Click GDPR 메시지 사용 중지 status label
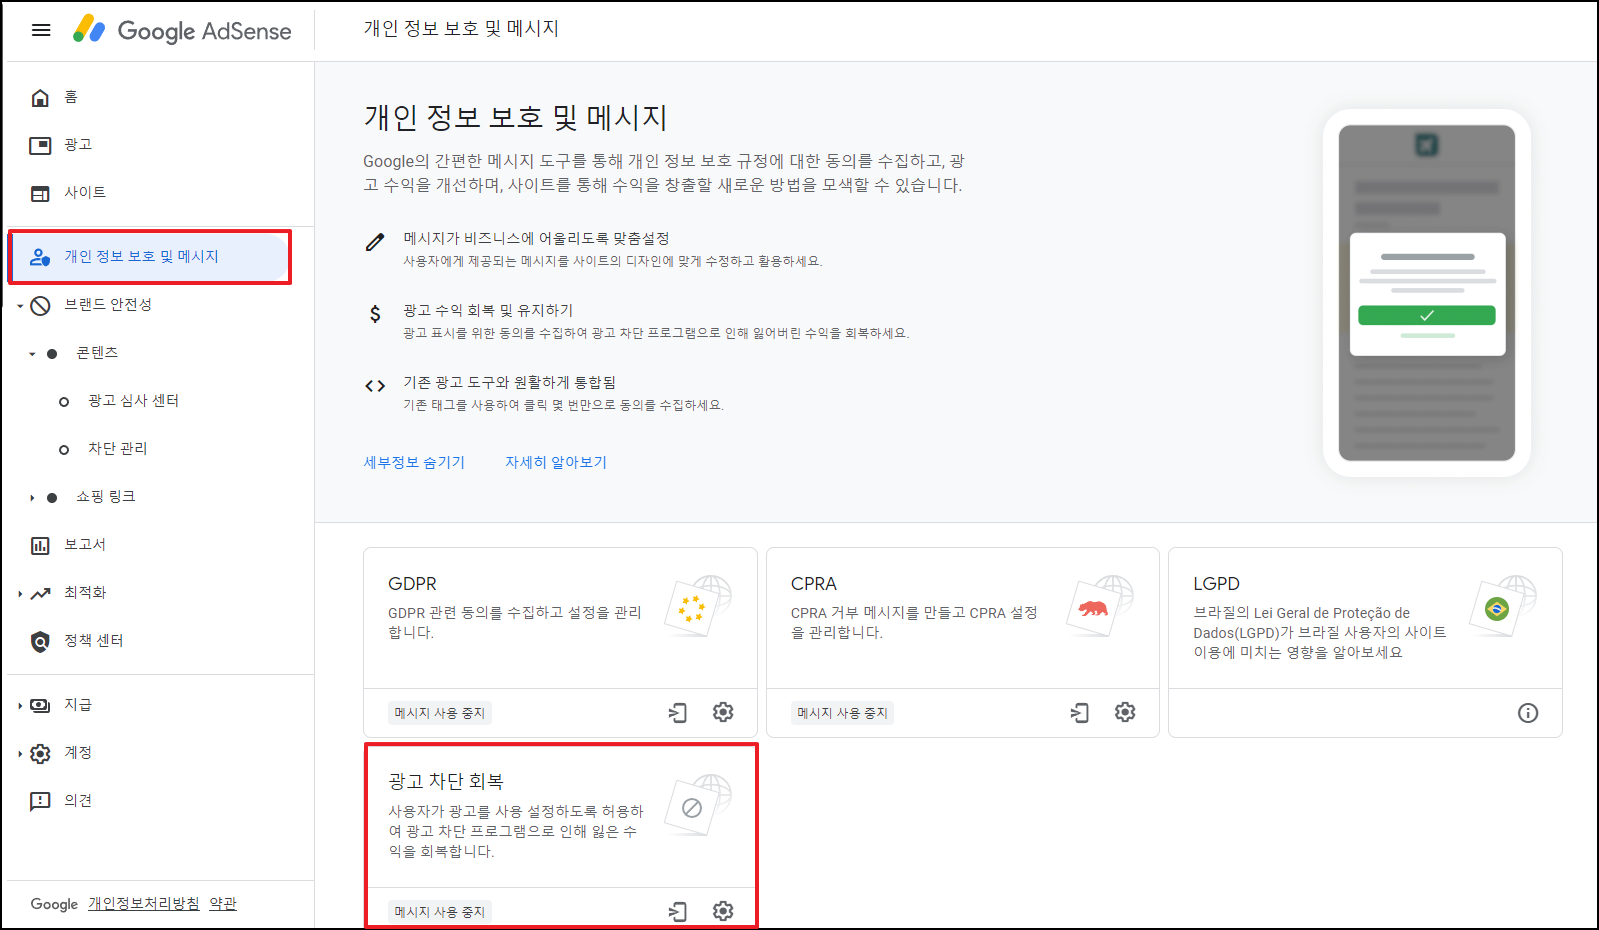This screenshot has width=1599, height=930. 440,713
